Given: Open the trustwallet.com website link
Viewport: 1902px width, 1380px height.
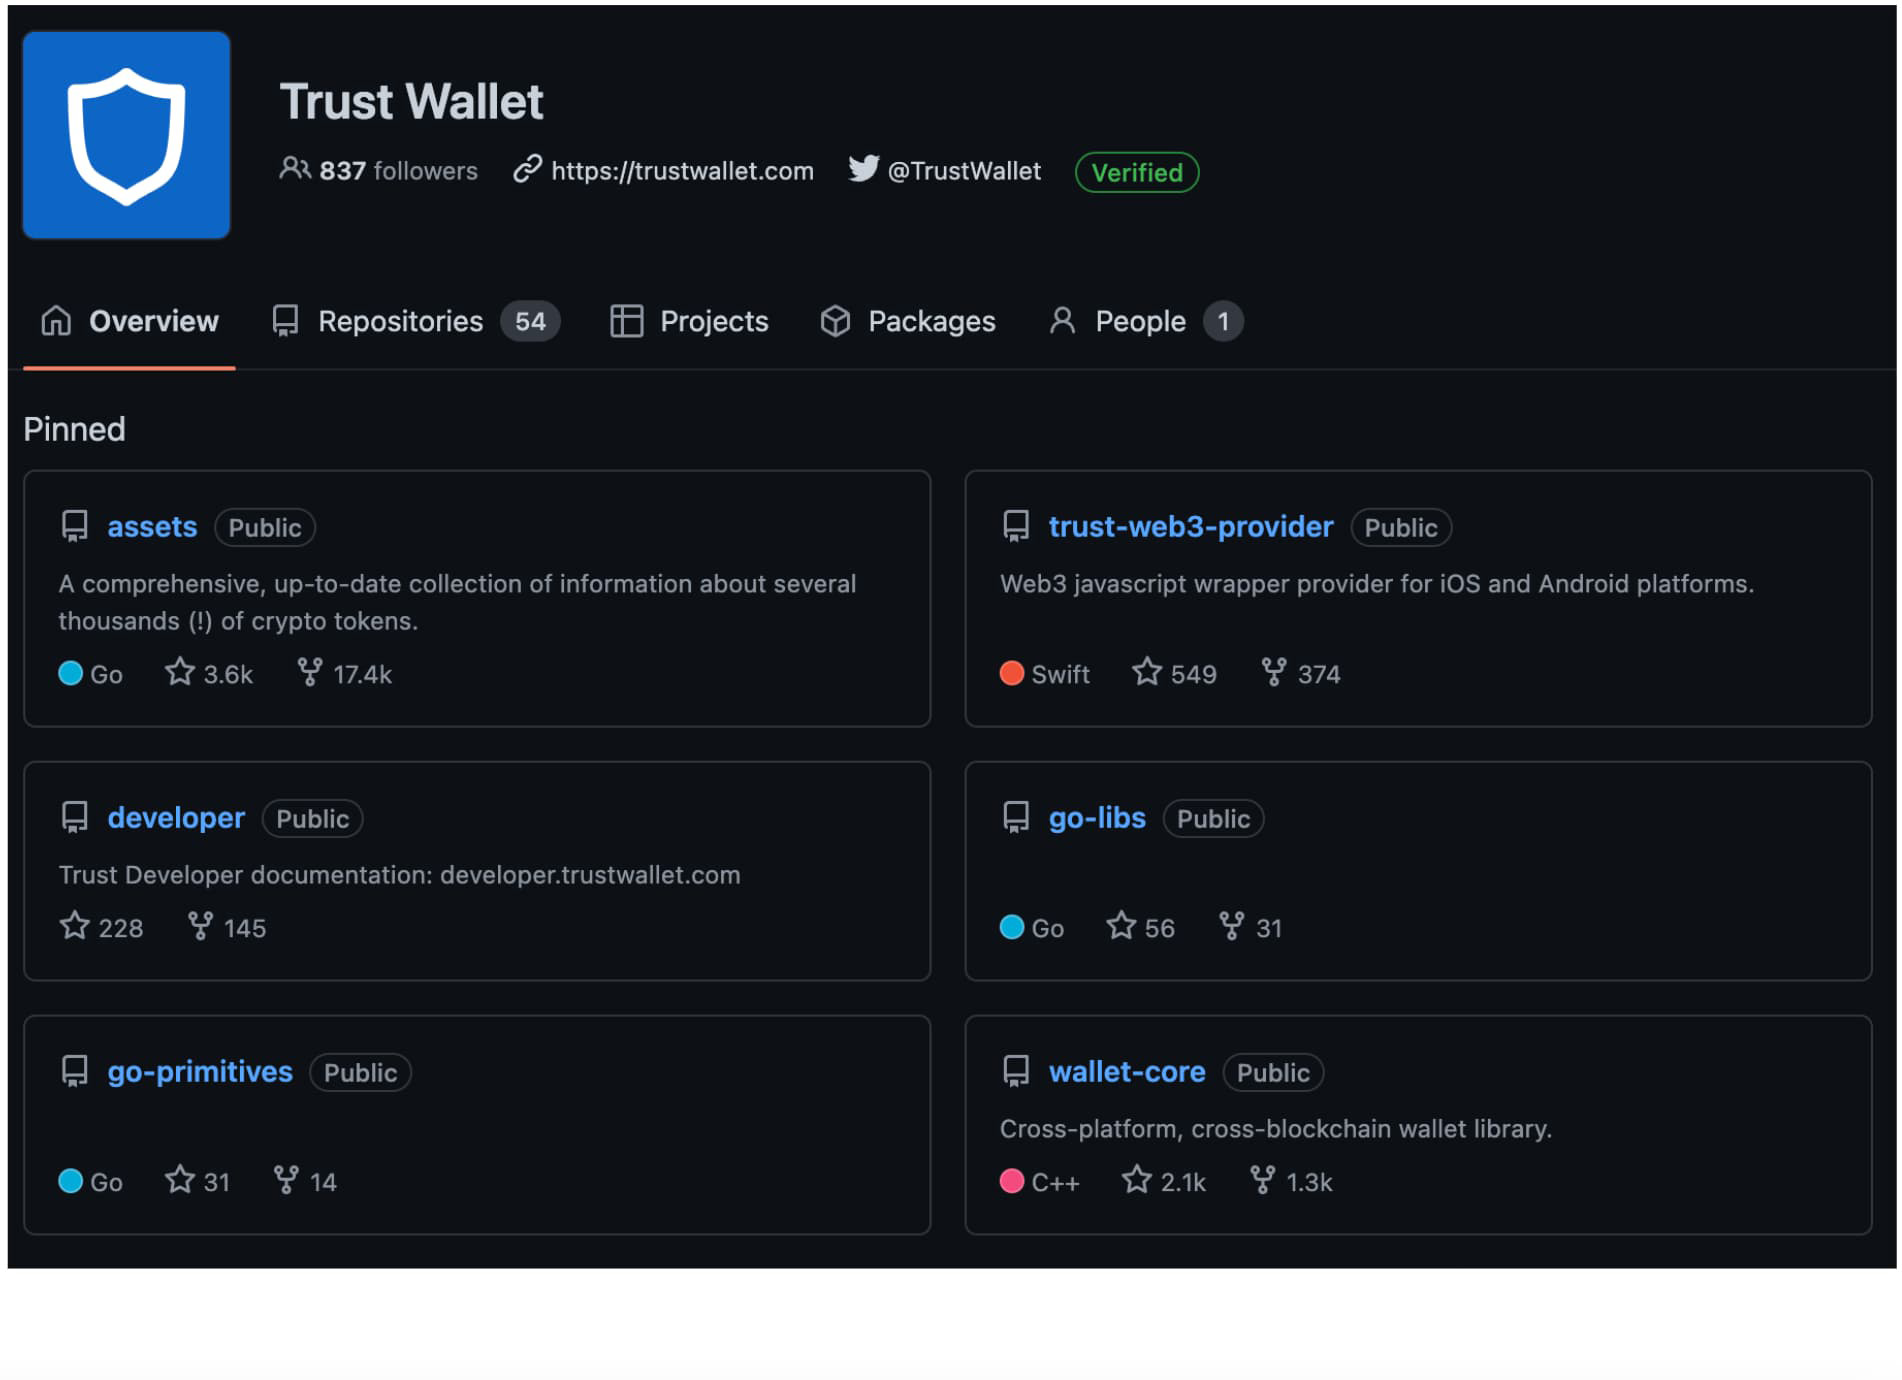Looking at the screenshot, I should [681, 171].
